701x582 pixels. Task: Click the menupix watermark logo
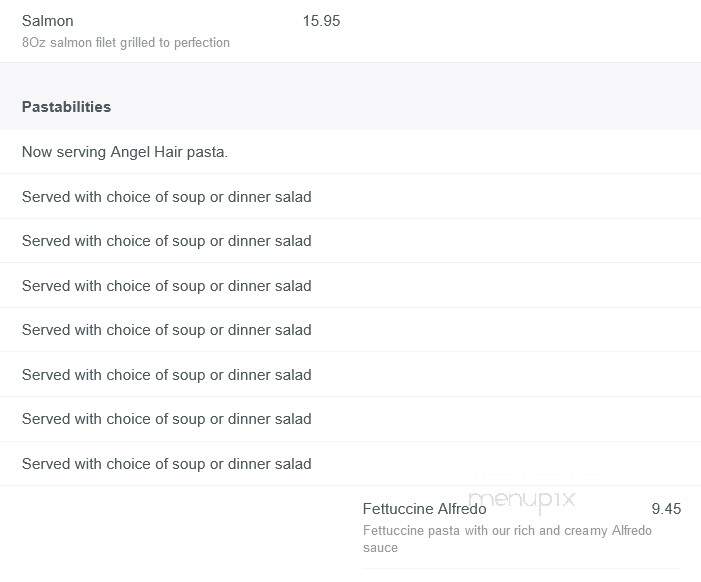coord(522,499)
